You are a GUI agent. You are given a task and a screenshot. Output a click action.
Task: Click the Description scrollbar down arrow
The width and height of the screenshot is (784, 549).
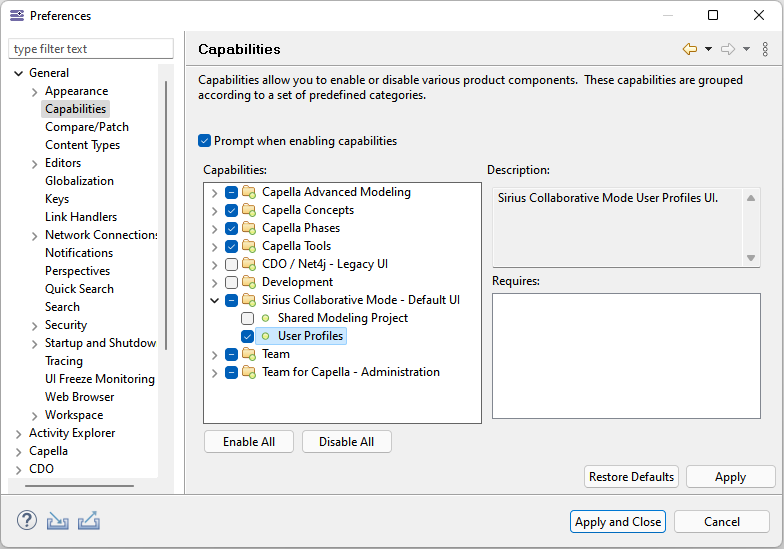pyautogui.click(x=752, y=258)
